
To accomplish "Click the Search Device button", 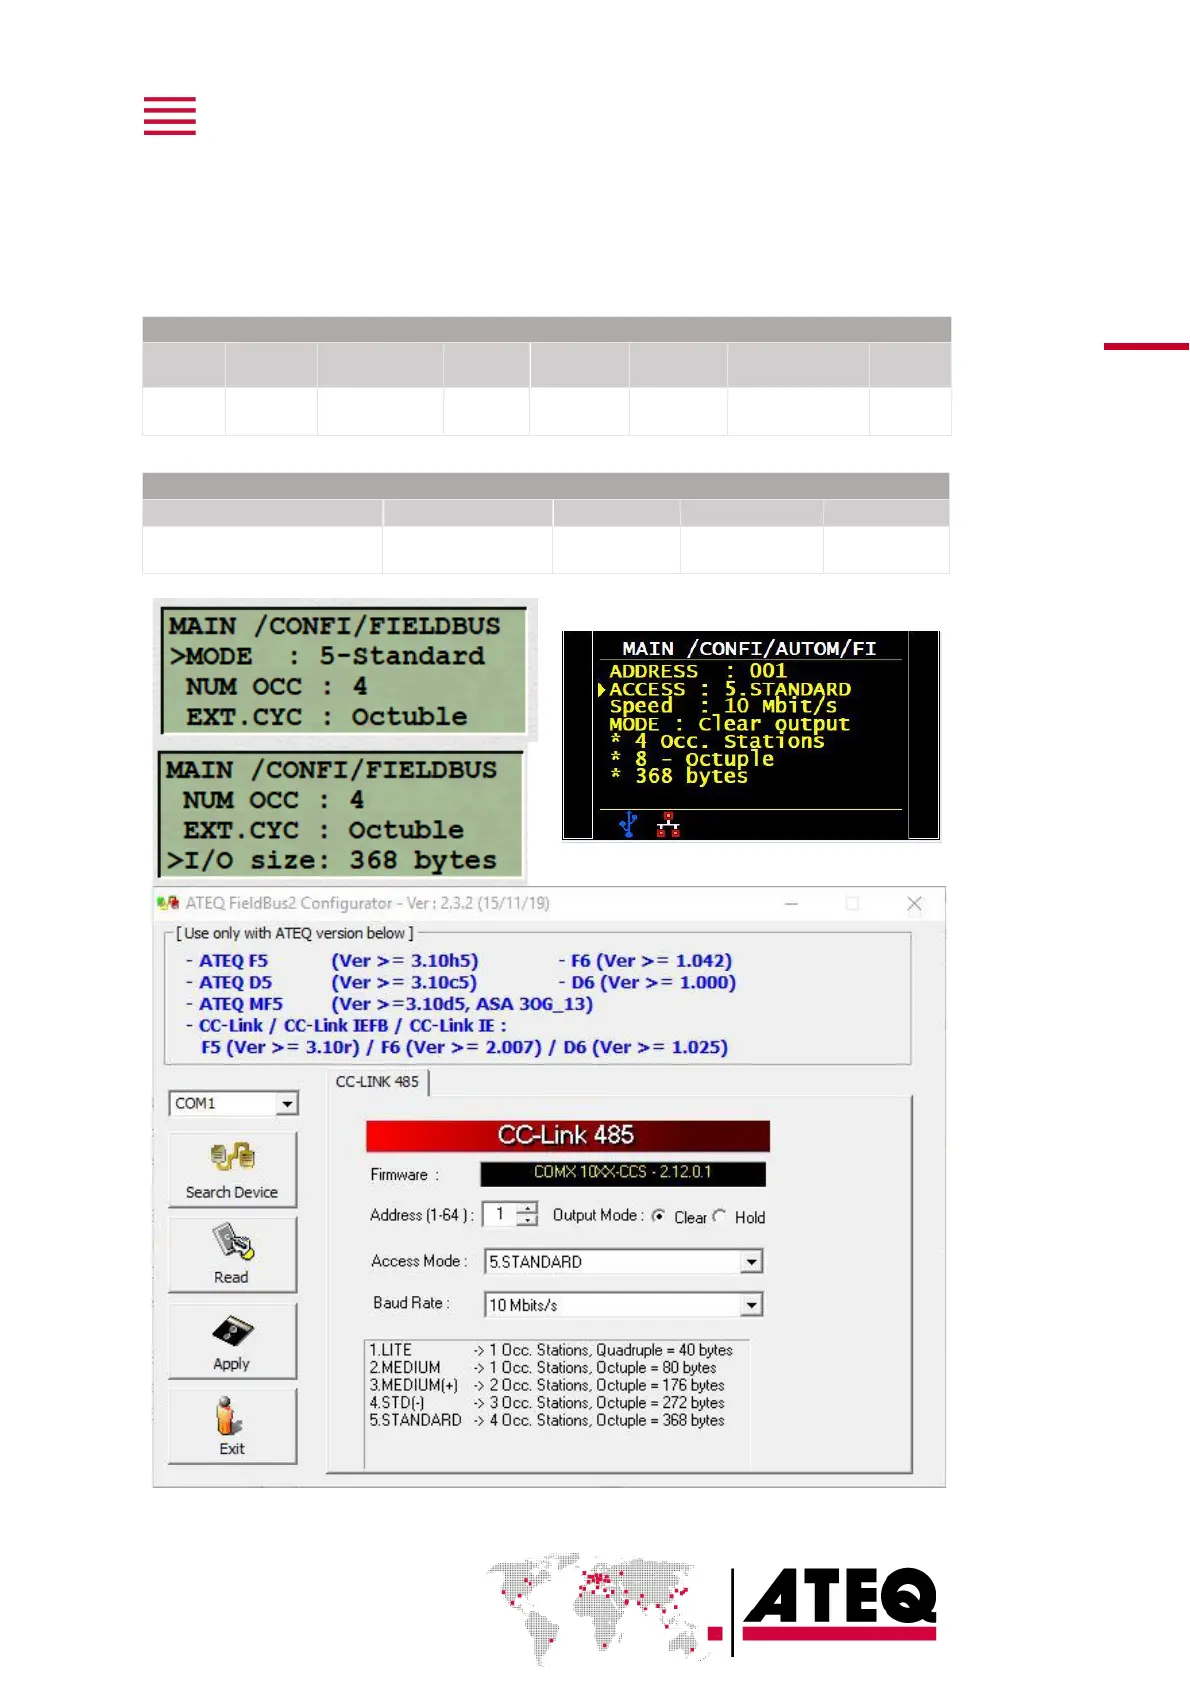I will (x=232, y=1170).
